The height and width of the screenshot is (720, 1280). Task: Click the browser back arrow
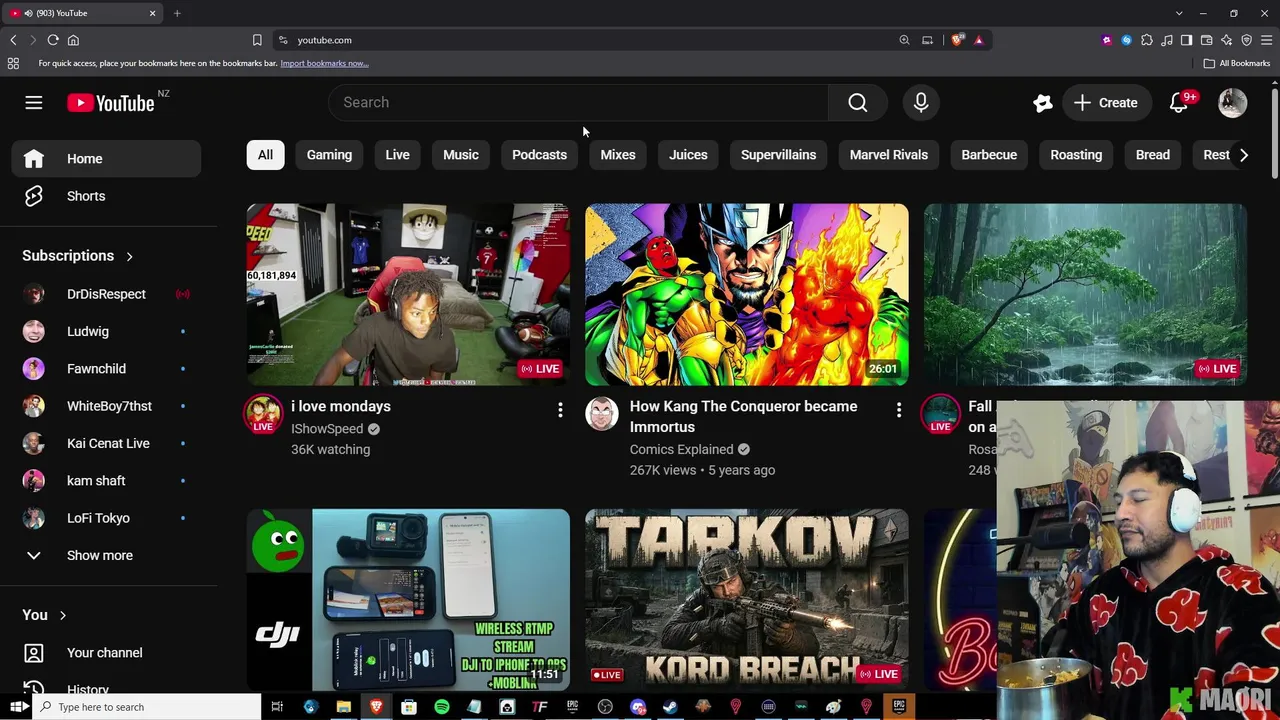pyautogui.click(x=13, y=40)
